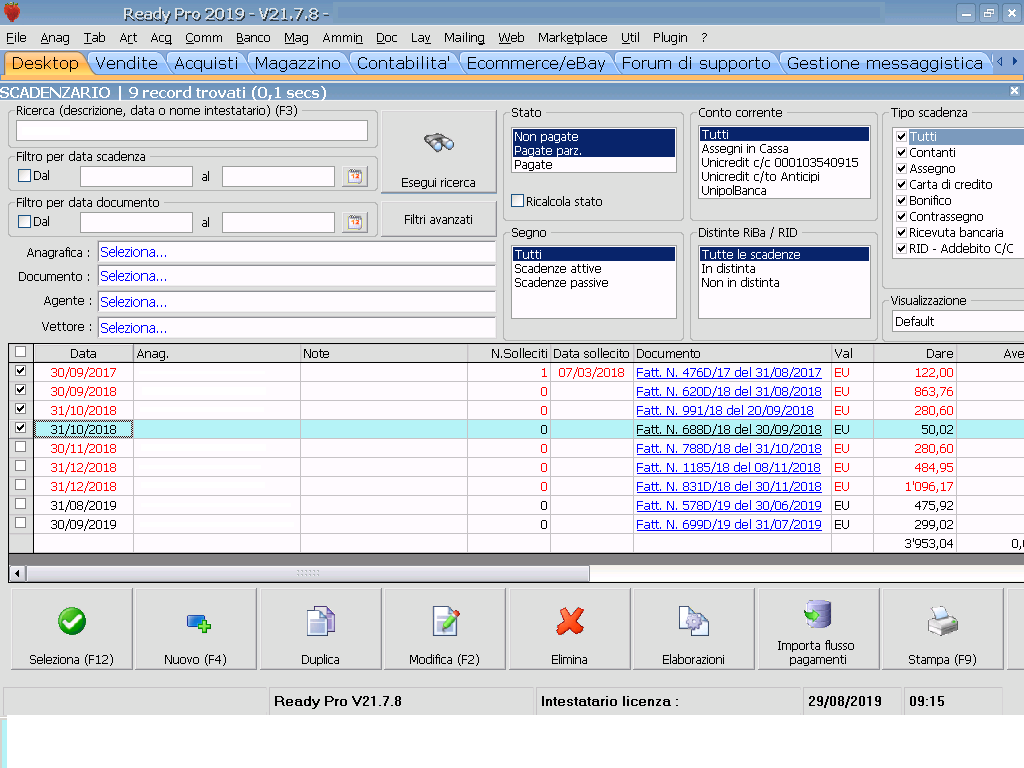1024x768 pixels.
Task: Toggle the select-all checkbox in table header
Action: (x=21, y=352)
